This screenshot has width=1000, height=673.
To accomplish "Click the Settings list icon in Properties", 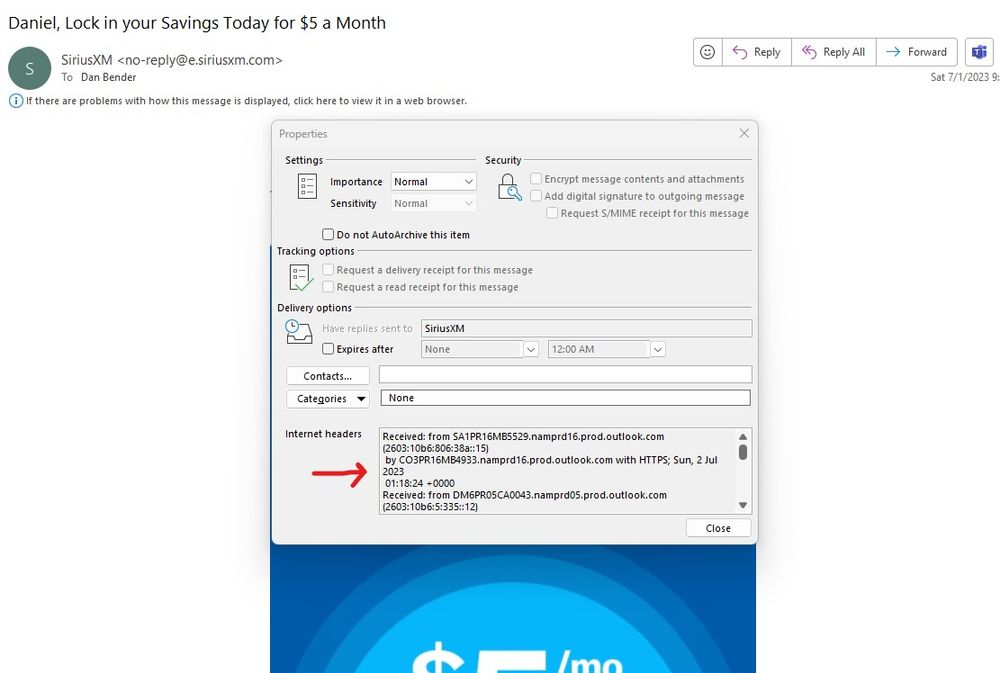I will [x=307, y=187].
